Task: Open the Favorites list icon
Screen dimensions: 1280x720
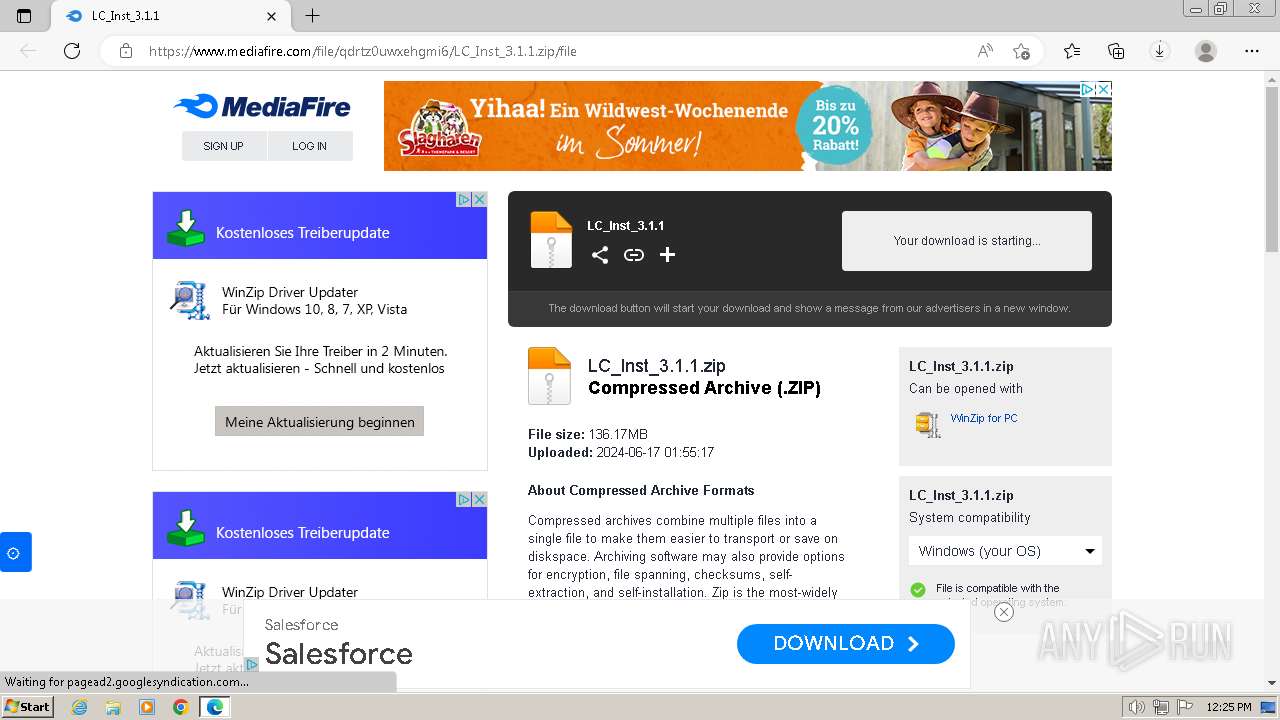Action: (1072, 51)
